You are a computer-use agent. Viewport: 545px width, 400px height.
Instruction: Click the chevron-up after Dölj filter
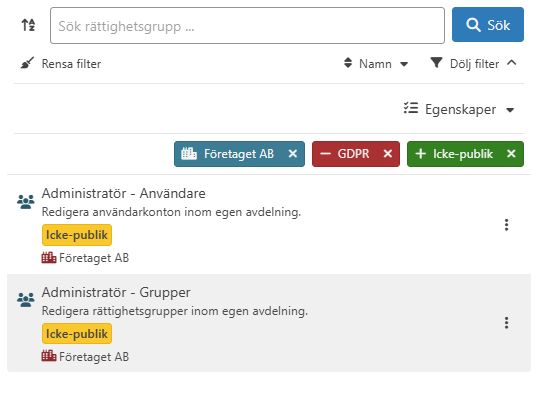[x=512, y=63]
